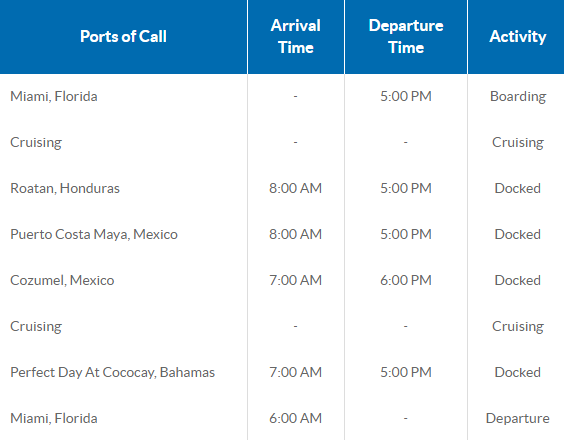Select the Departure activity cell
This screenshot has width=564, height=440.
click(x=518, y=418)
